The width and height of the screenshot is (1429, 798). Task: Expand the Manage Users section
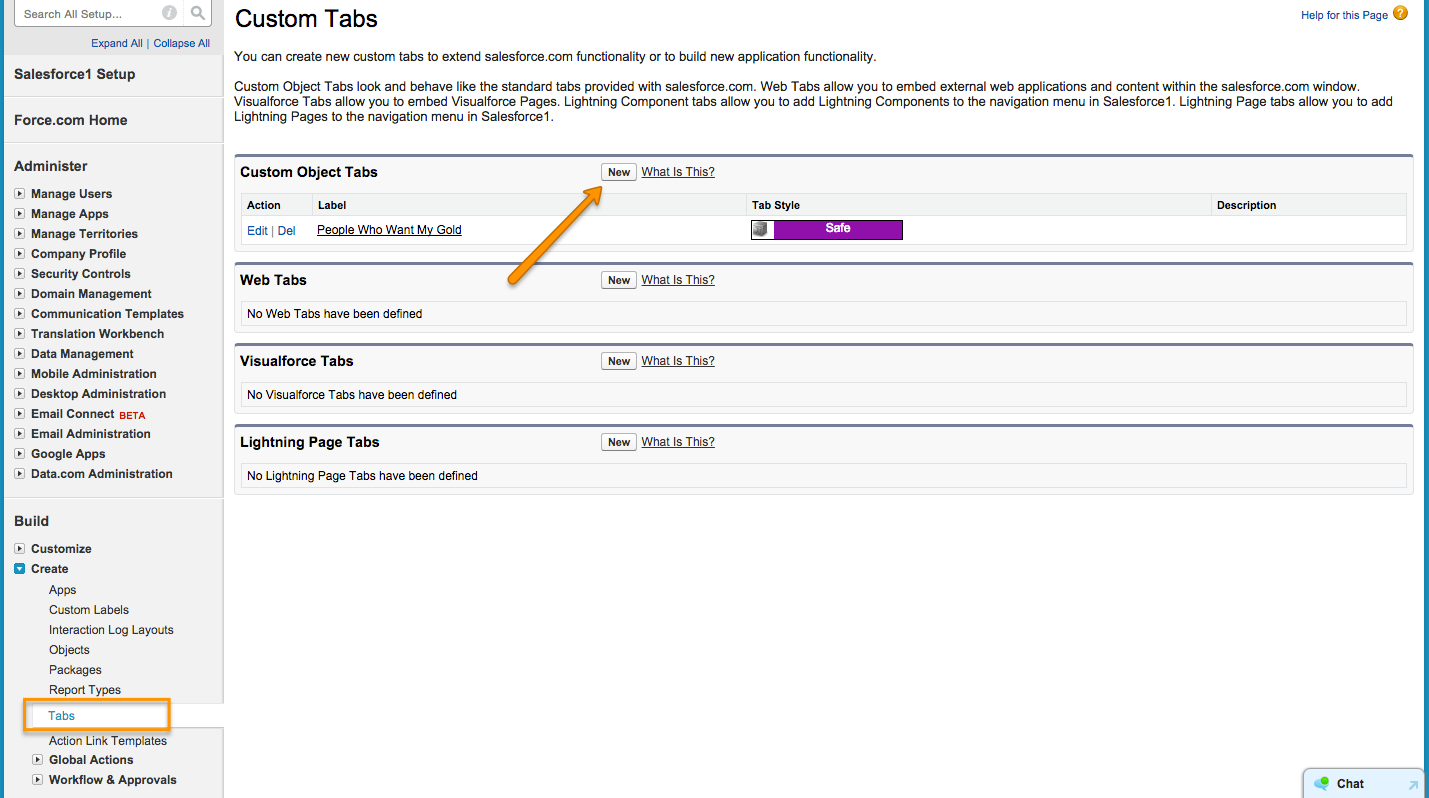click(20, 194)
